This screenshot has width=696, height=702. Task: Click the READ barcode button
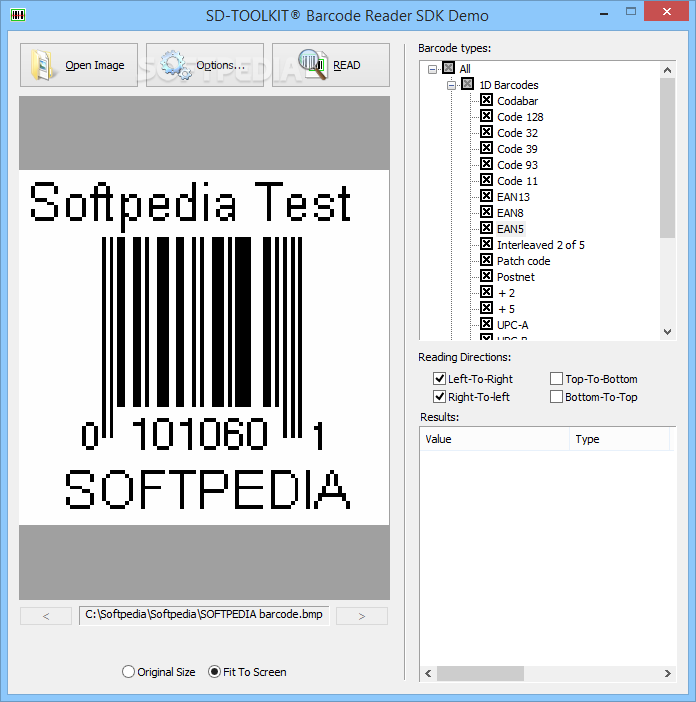[331, 65]
